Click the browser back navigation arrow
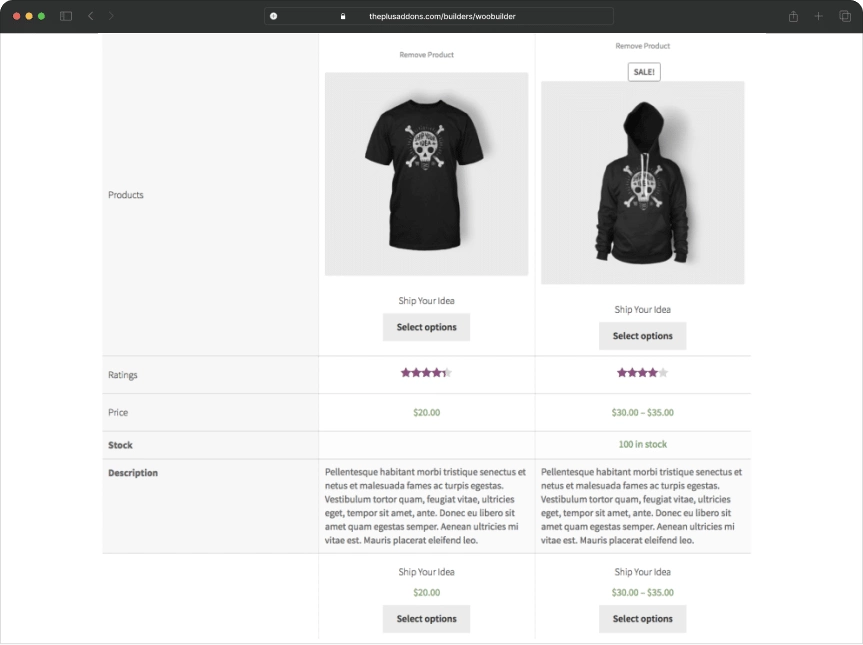Viewport: 863px width, 645px height. tap(90, 16)
